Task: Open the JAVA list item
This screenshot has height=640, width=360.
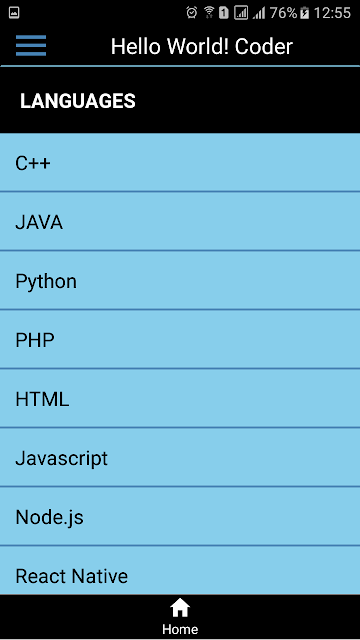Action: tap(180, 221)
